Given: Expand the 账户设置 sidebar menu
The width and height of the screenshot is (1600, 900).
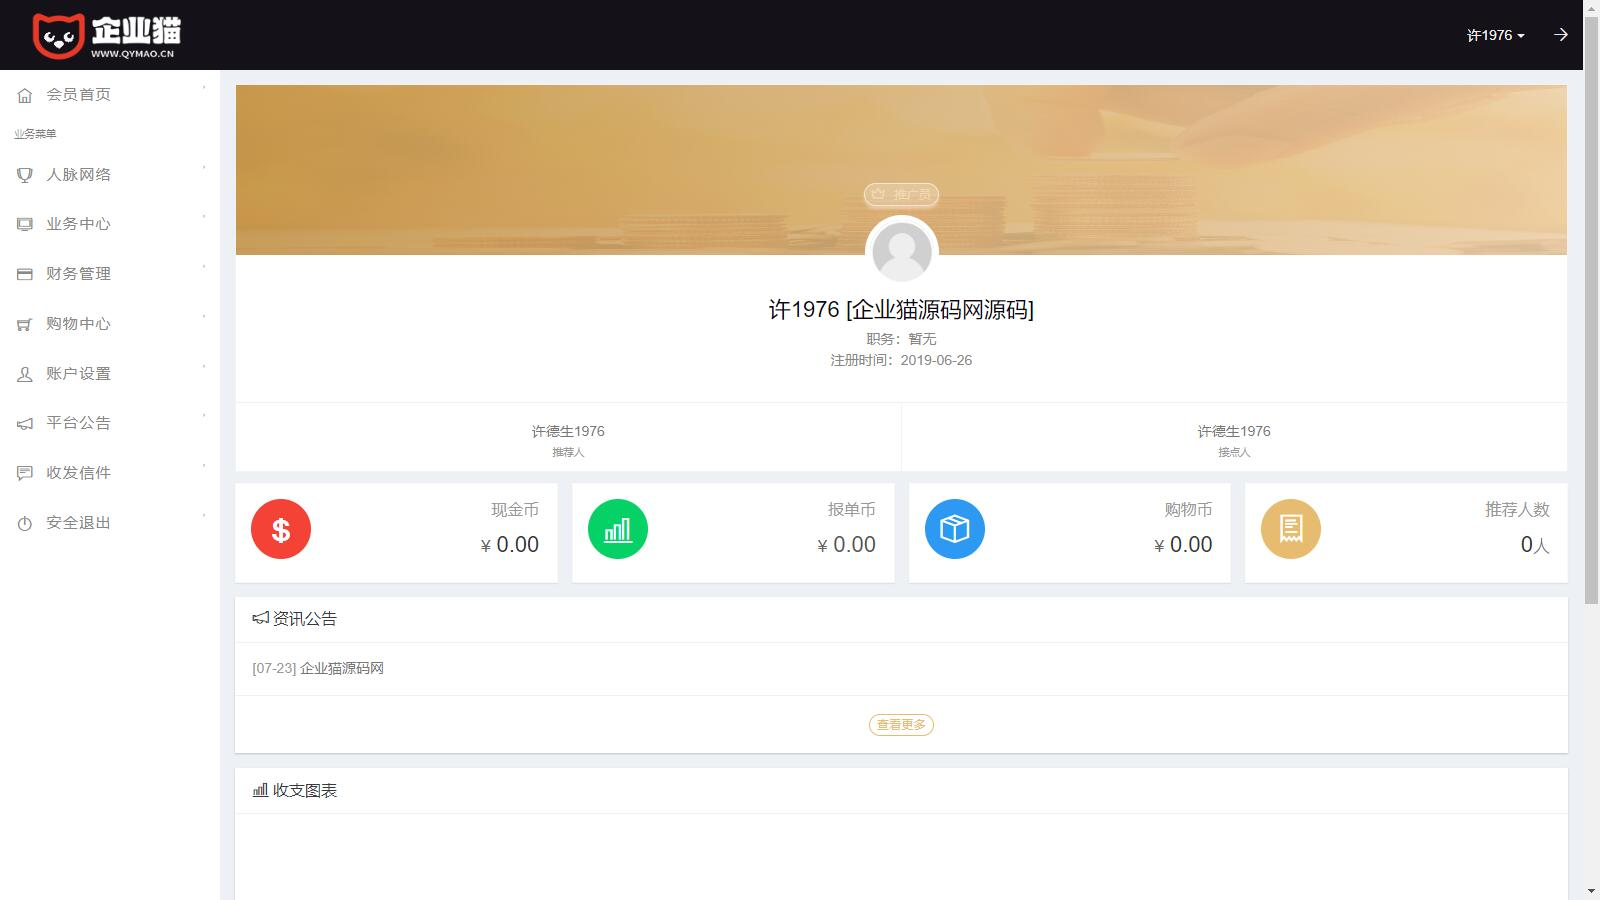Looking at the screenshot, I should (x=110, y=374).
